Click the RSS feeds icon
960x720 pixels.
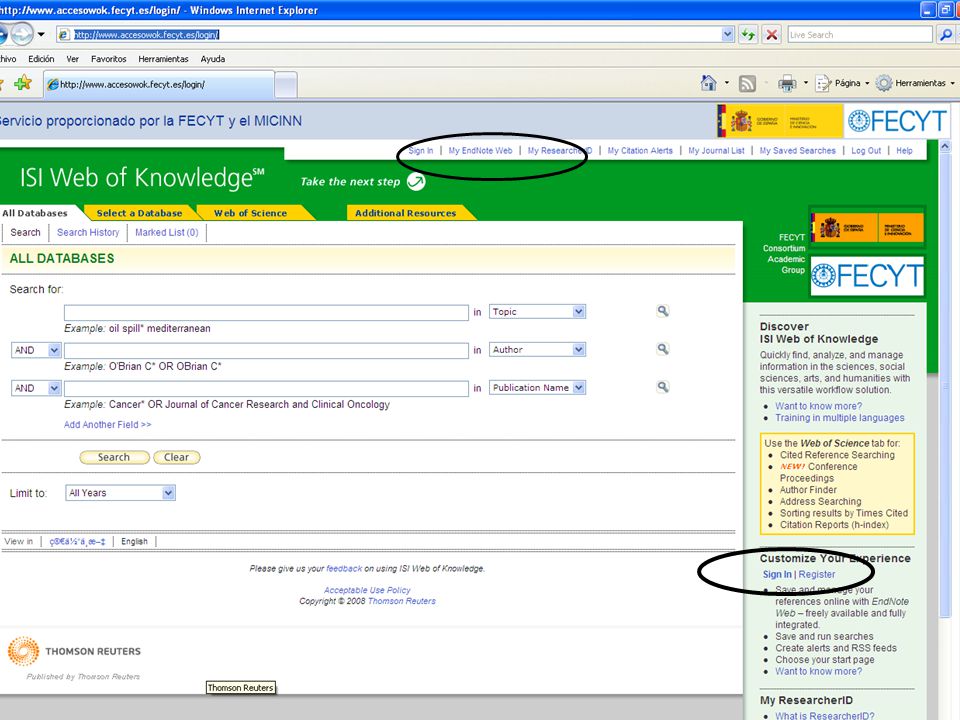pyautogui.click(x=747, y=83)
